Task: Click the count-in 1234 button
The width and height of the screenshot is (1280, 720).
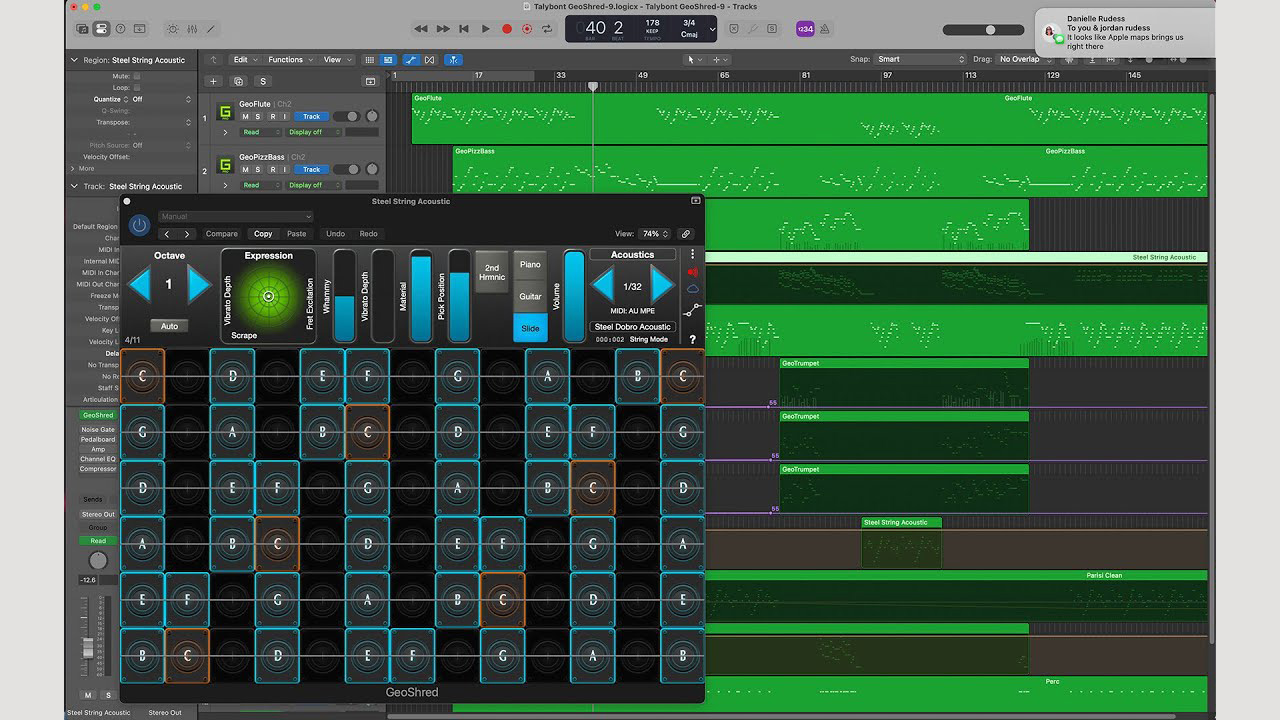Action: point(805,29)
